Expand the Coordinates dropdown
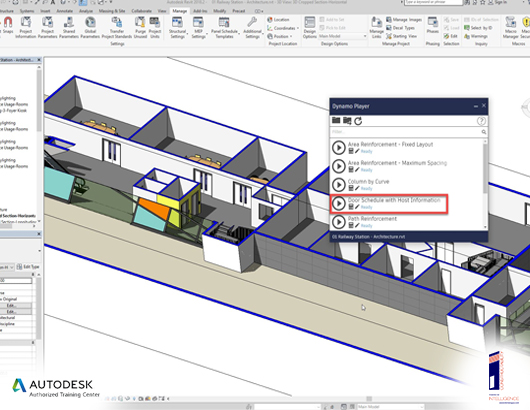Viewport: 530px width, 410px height. click(283, 28)
